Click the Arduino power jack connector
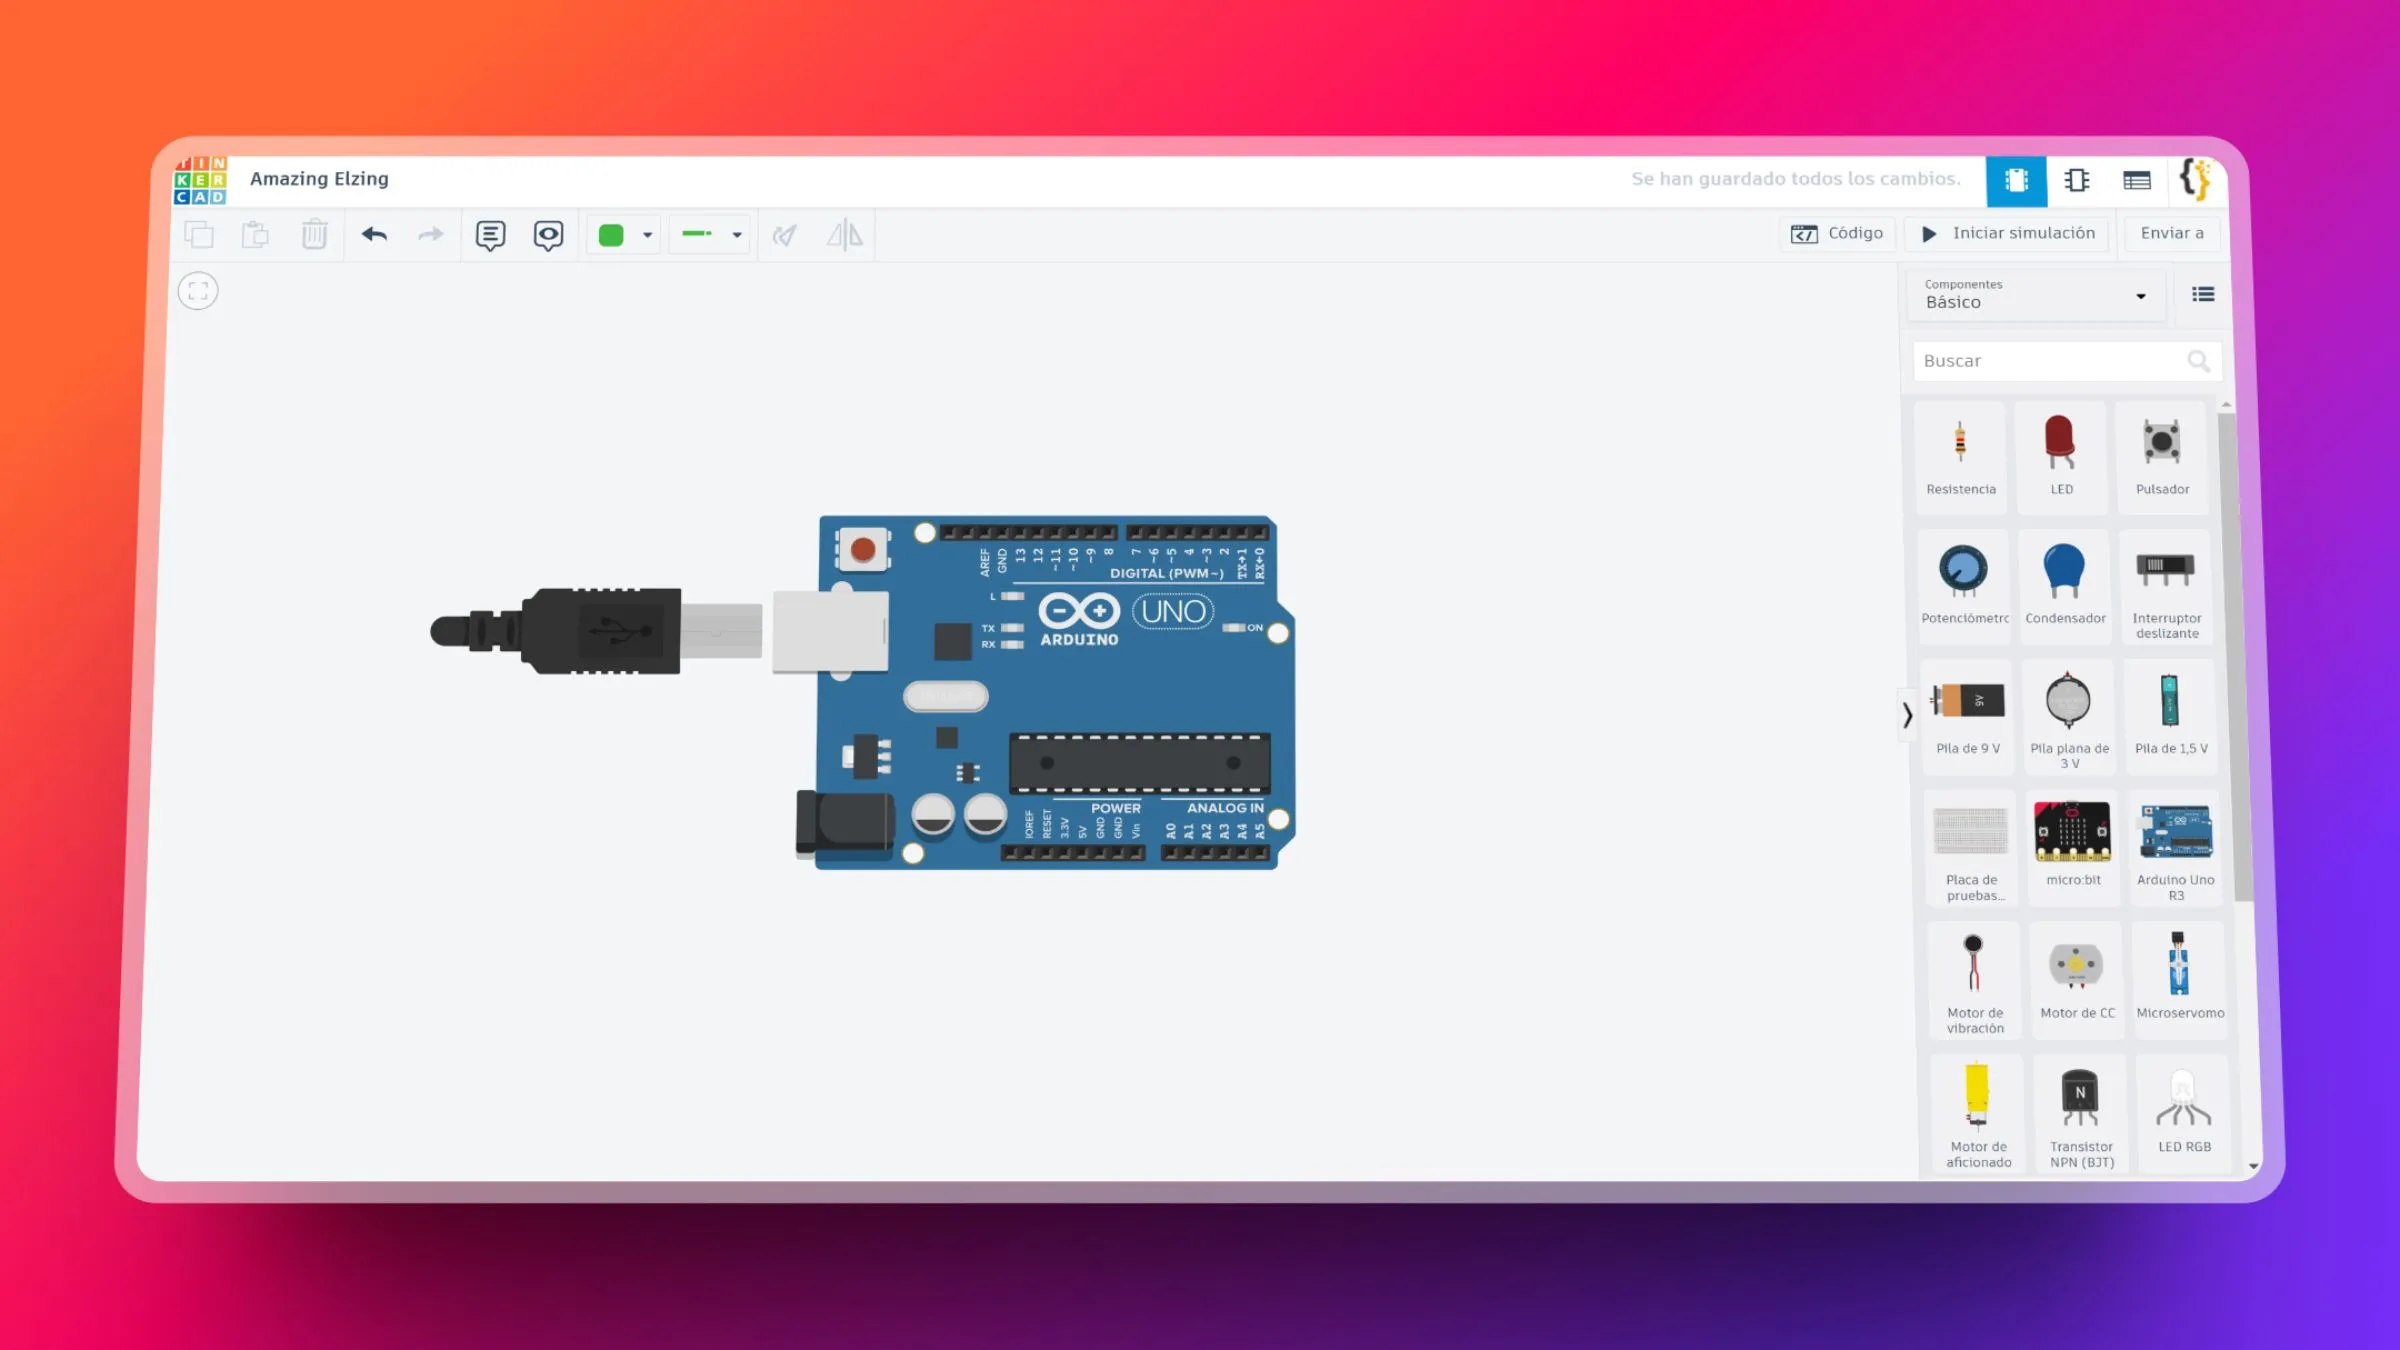The image size is (2400, 1350). click(x=845, y=824)
